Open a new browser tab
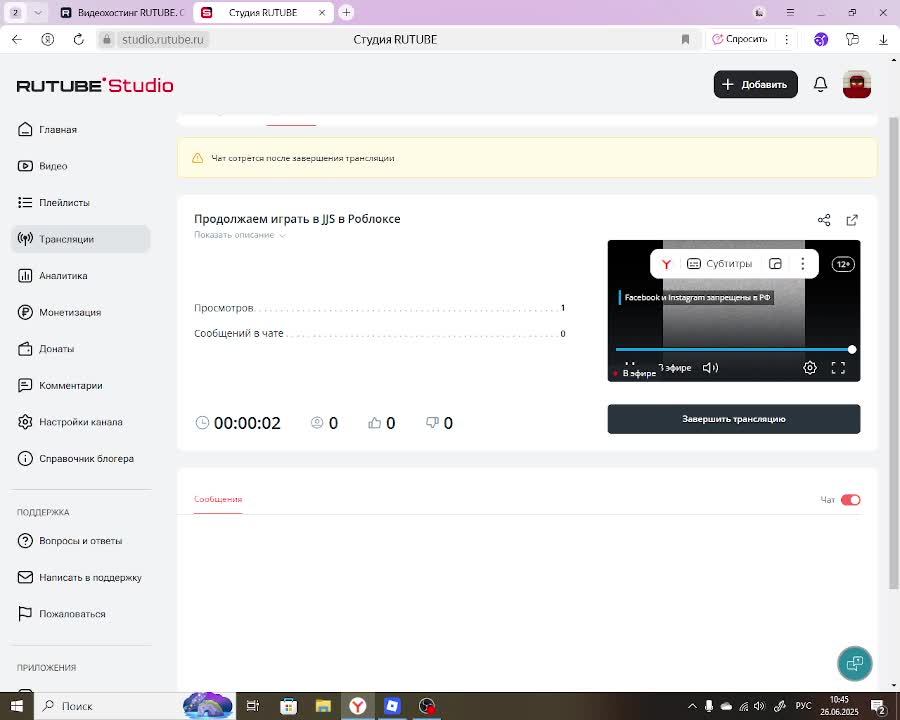This screenshot has height=720, width=900. [346, 12]
